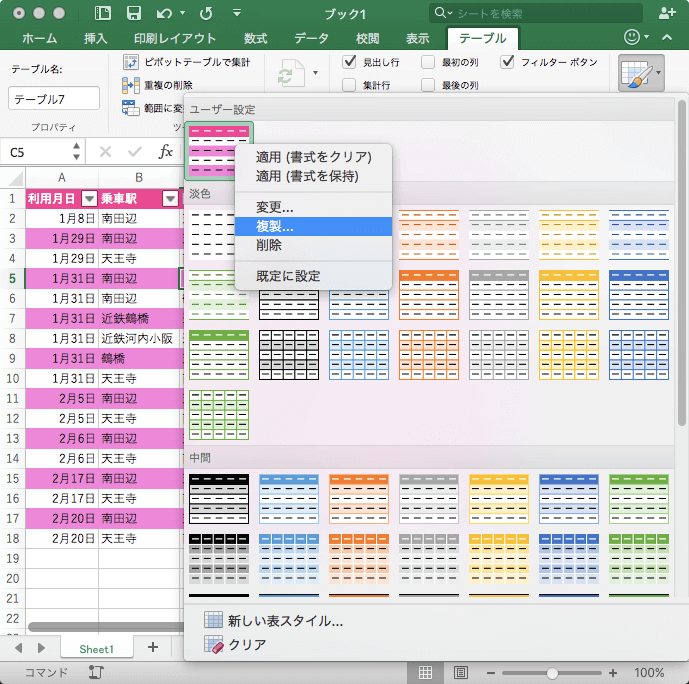Click the Redo arrow icon

click(206, 13)
